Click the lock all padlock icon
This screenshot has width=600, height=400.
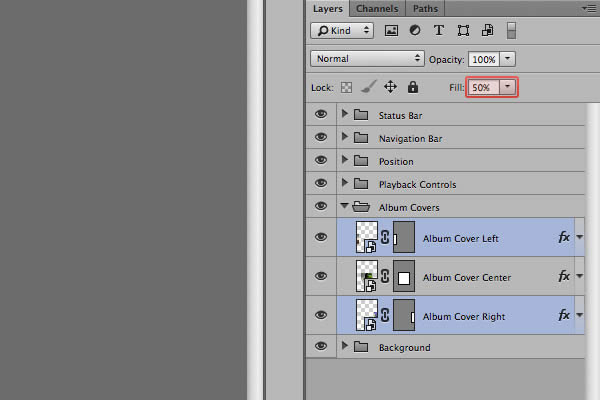pyautogui.click(x=413, y=88)
